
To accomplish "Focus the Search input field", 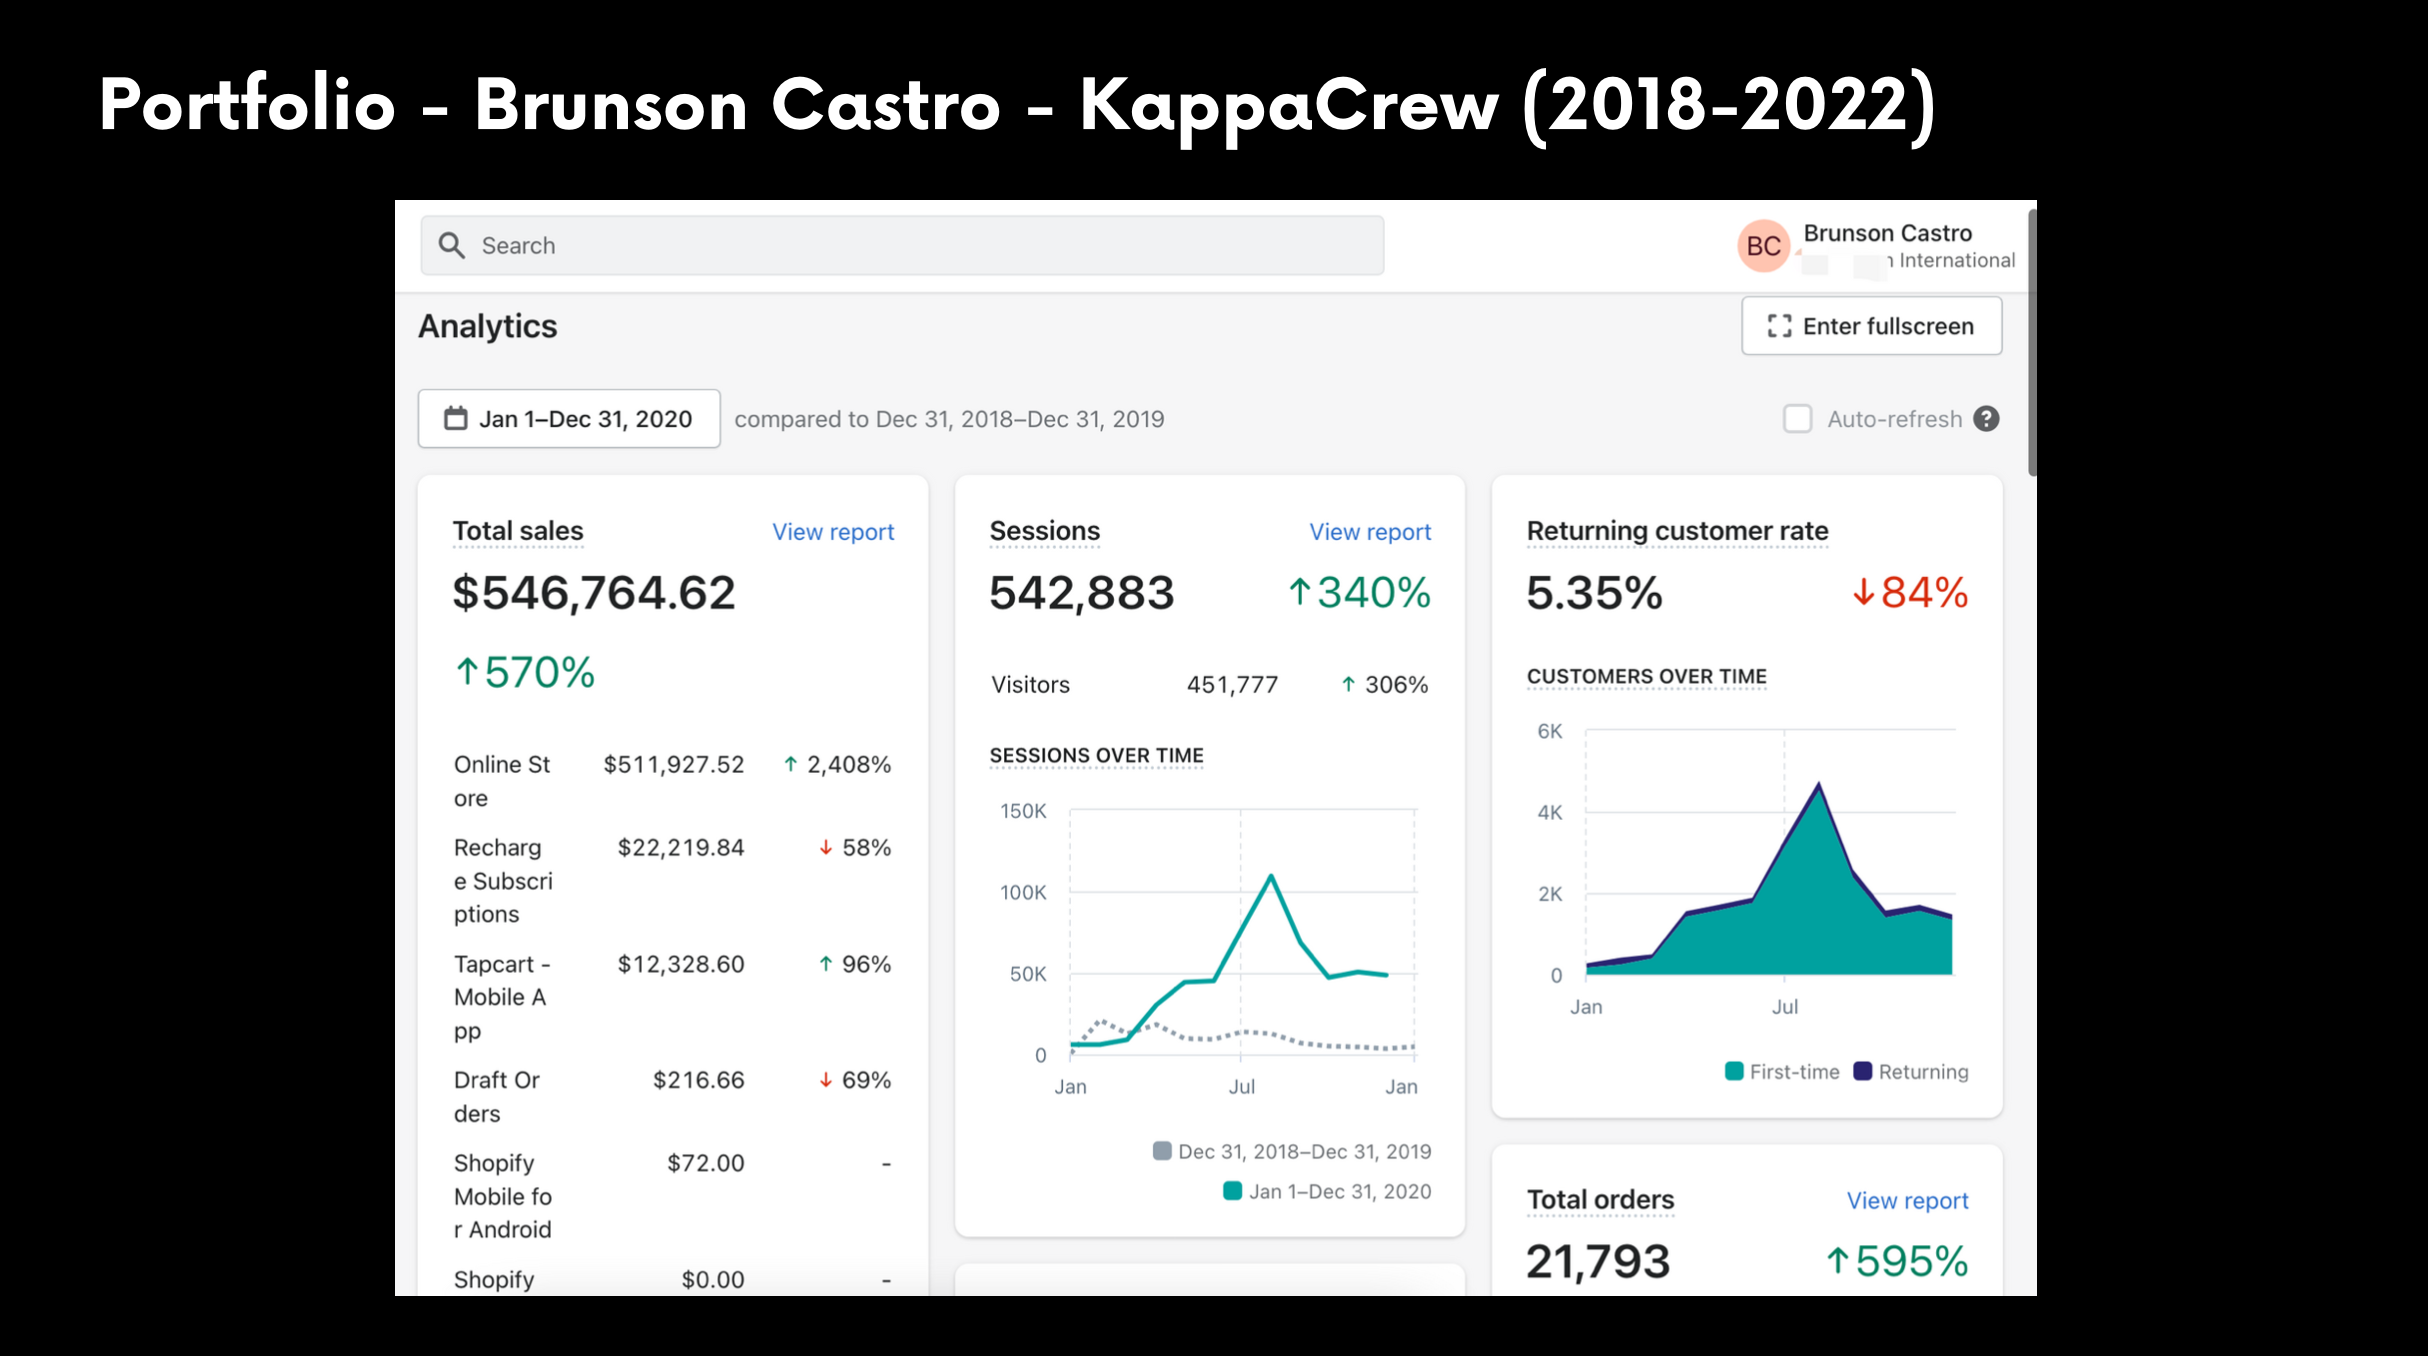I will click(x=902, y=246).
